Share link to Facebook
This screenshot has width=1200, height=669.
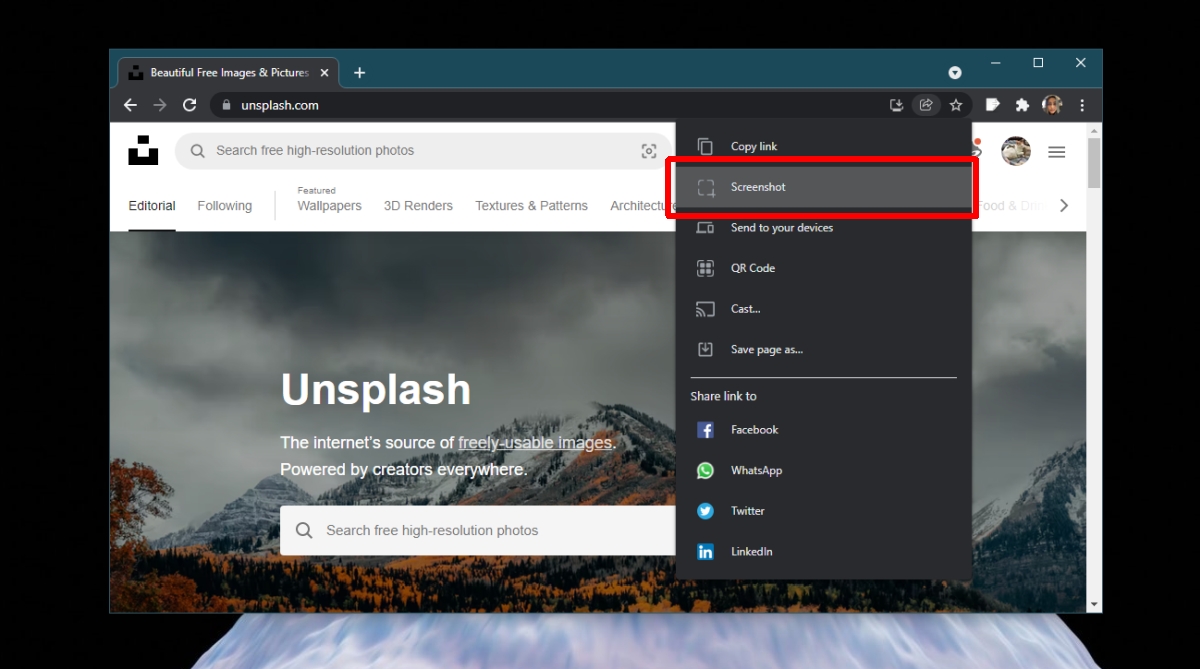(x=824, y=430)
